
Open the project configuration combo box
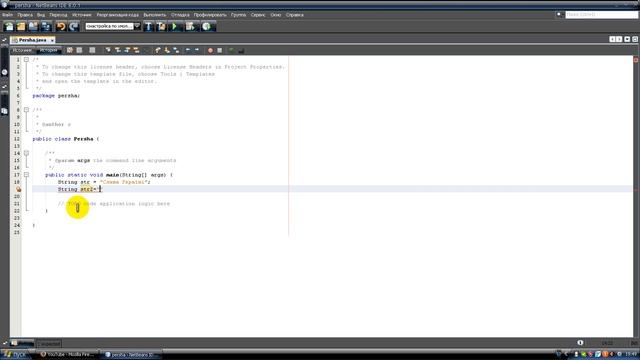[x=113, y=26]
